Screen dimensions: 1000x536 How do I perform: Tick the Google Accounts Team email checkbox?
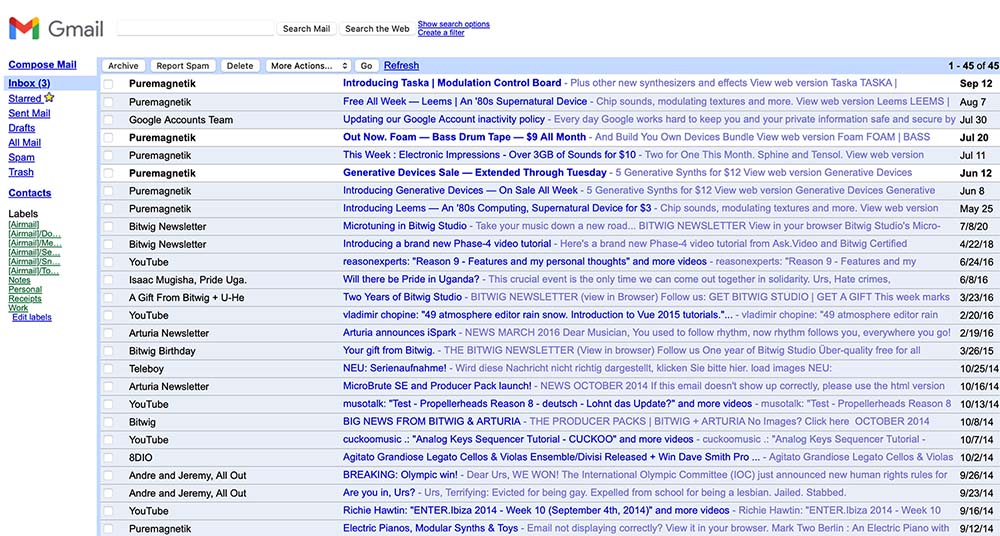click(x=108, y=119)
